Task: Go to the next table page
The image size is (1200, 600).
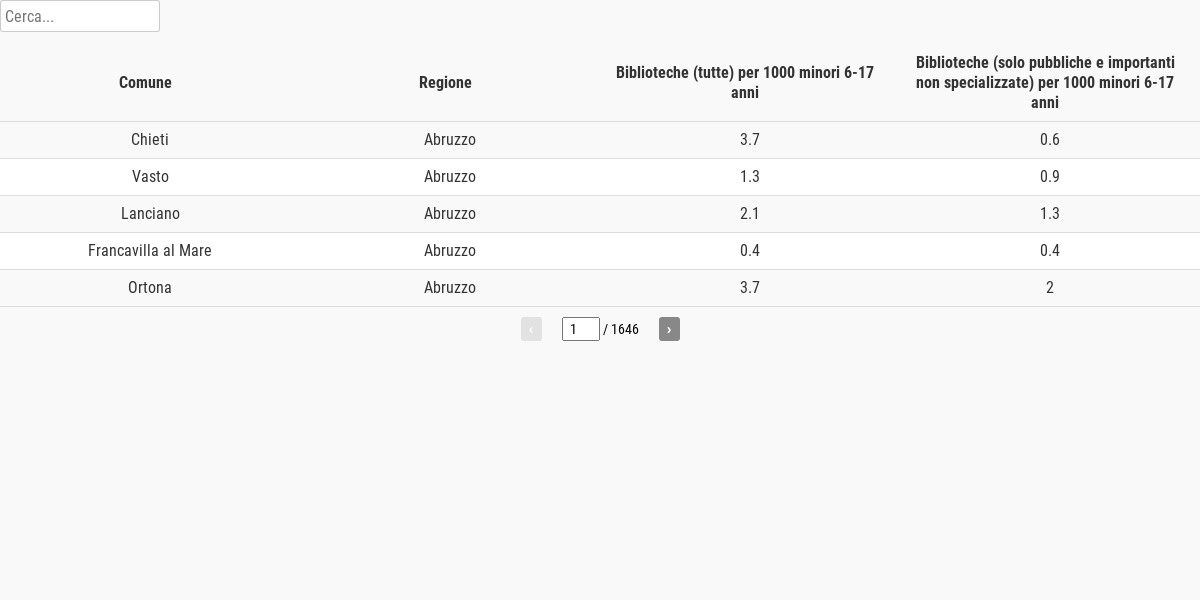Action: (669, 329)
